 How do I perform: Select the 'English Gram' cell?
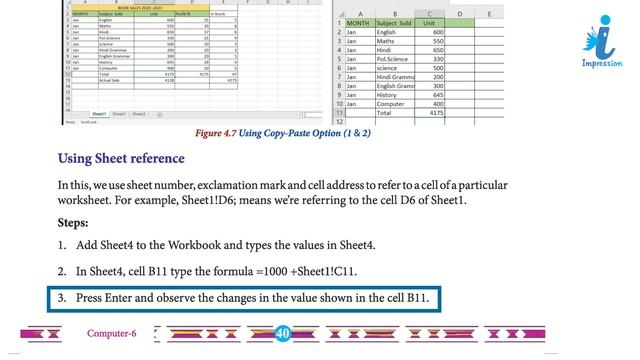click(395, 86)
